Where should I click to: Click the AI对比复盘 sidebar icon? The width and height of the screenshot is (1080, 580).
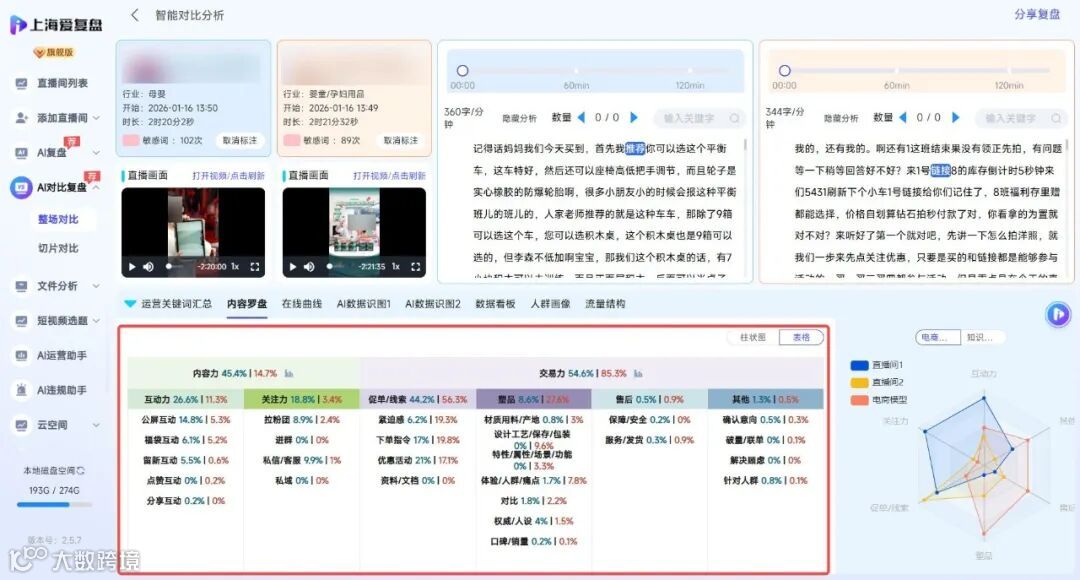click(21, 187)
